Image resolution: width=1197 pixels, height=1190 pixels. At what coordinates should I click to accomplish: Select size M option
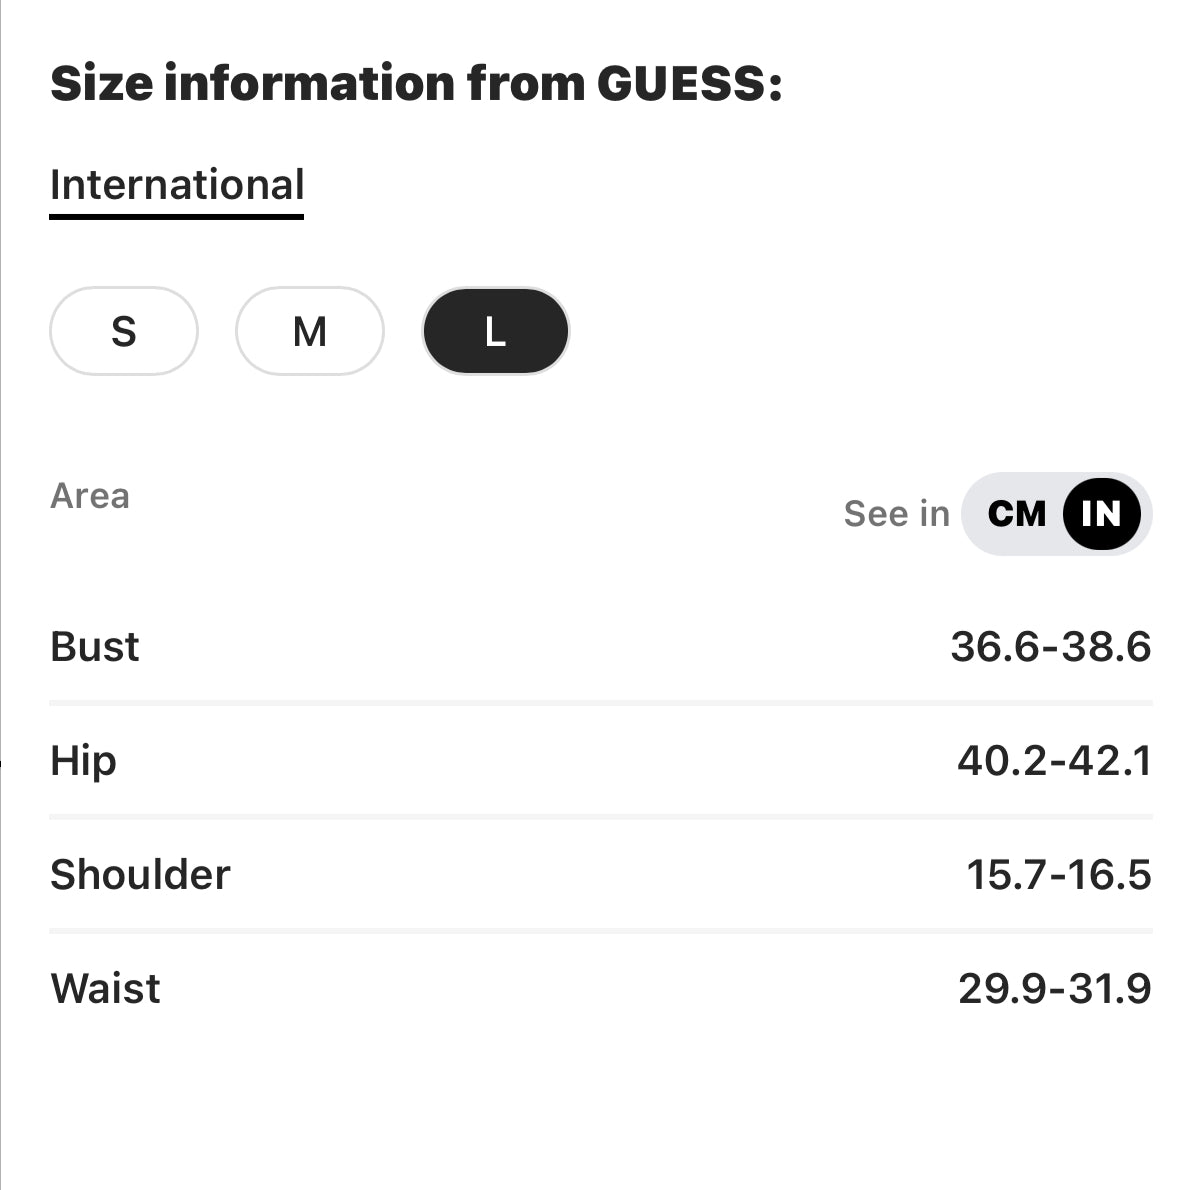tap(309, 331)
